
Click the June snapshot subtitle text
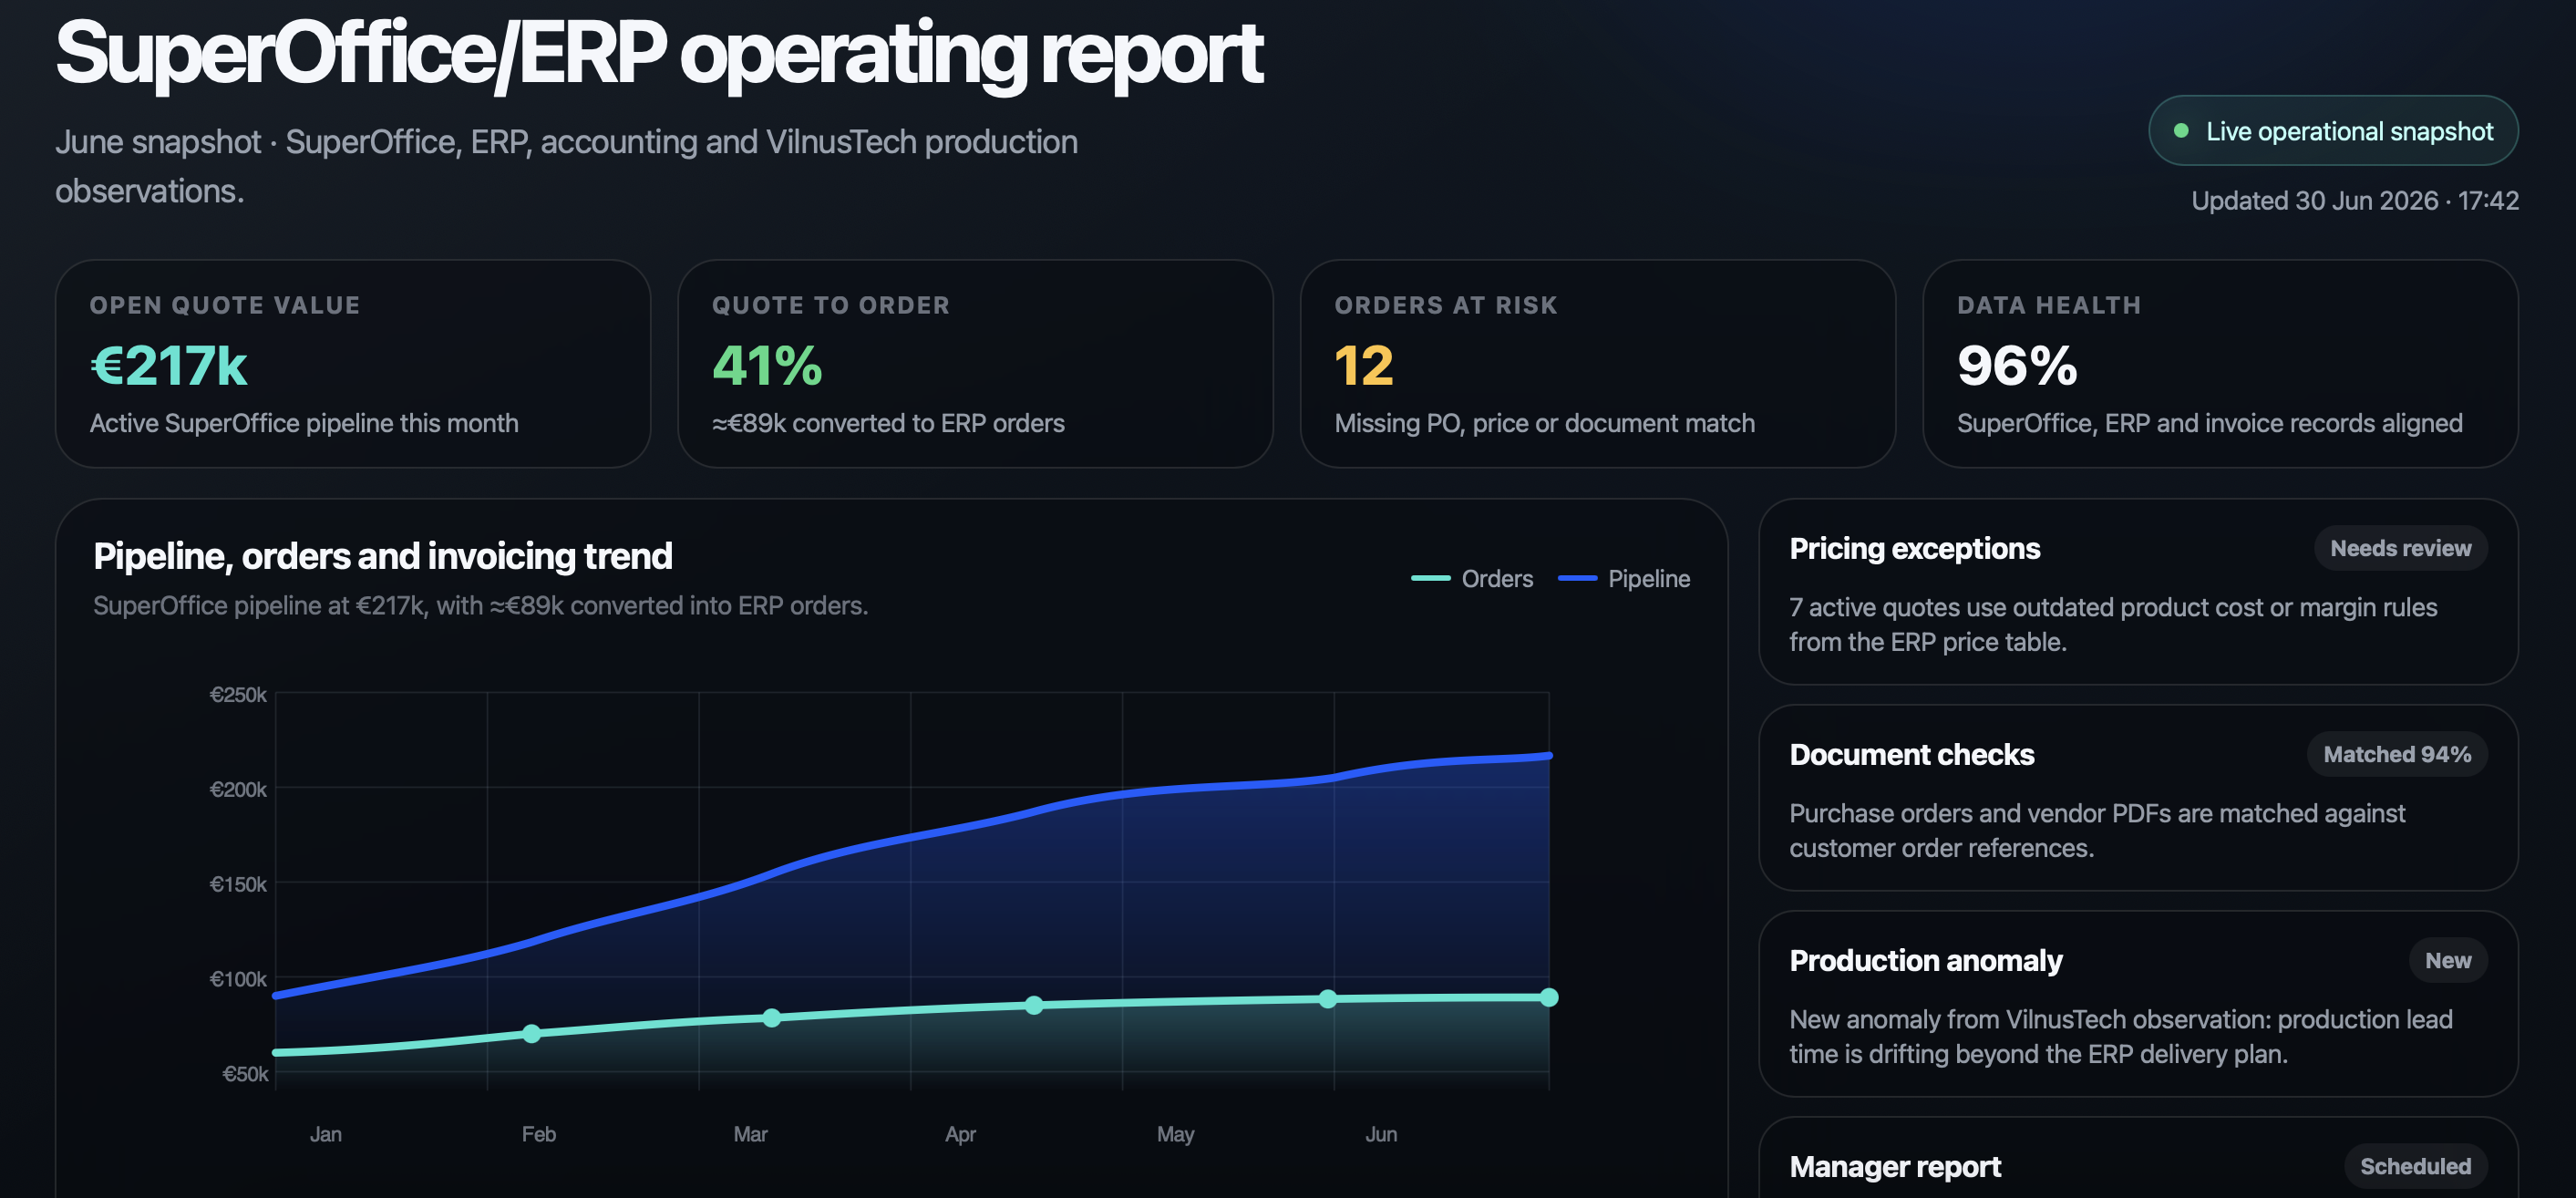click(566, 166)
